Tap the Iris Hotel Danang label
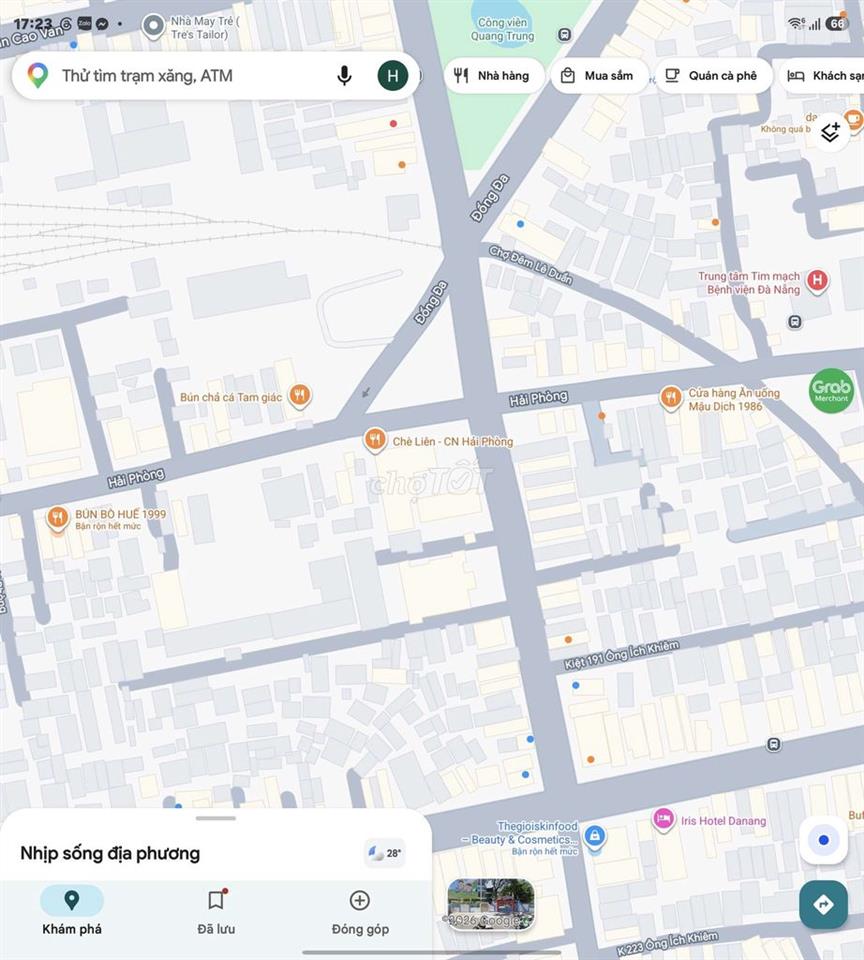The image size is (864, 960). (723, 820)
